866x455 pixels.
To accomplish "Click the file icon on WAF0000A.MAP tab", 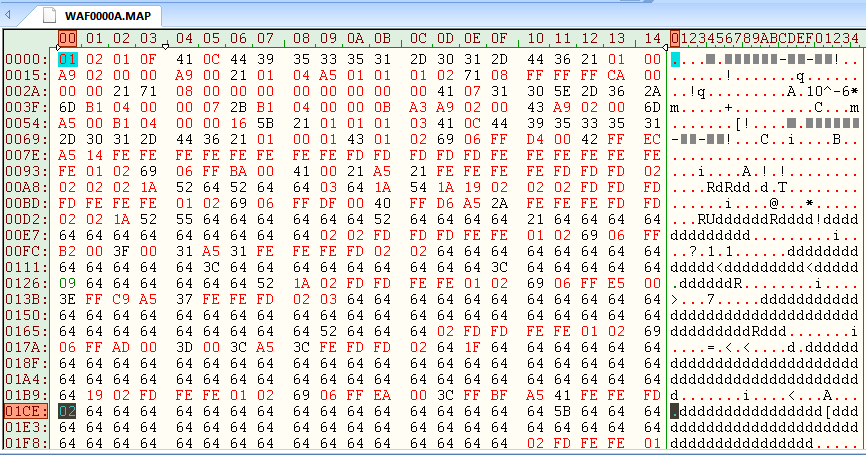I will pos(48,17).
